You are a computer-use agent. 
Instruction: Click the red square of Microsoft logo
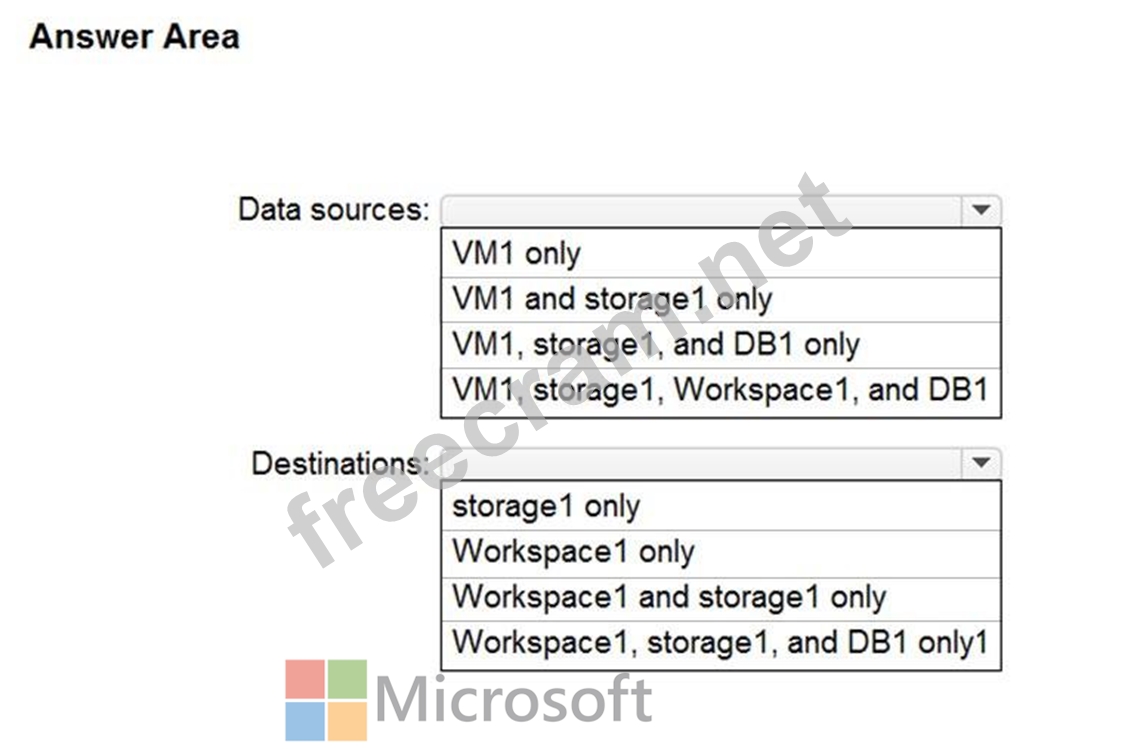(305, 679)
